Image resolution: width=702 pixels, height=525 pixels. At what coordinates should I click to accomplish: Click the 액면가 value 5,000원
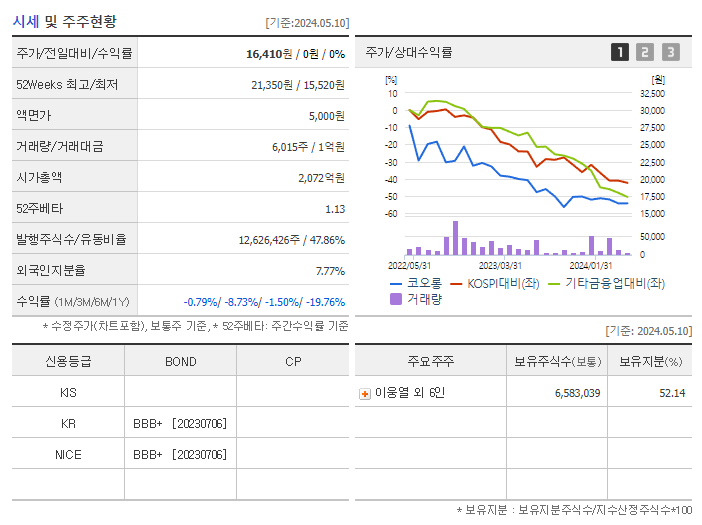(326, 116)
